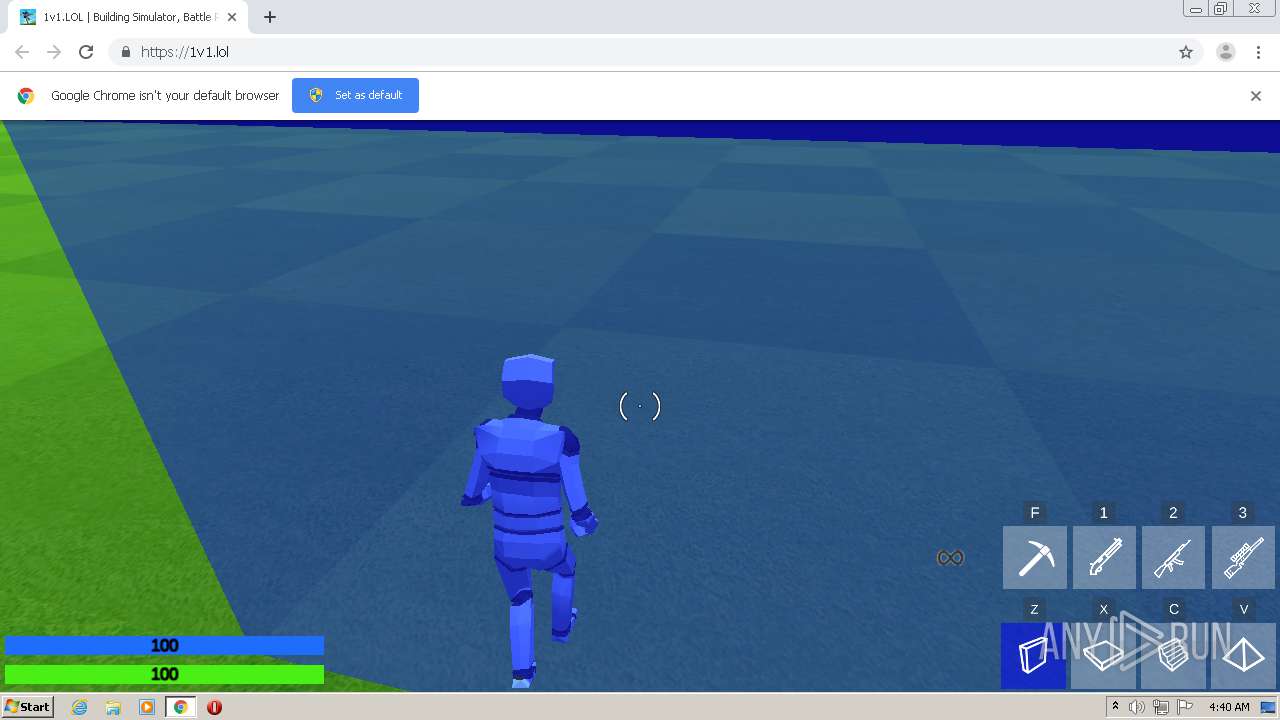Click the F key label above pickaxe

pos(1035,512)
